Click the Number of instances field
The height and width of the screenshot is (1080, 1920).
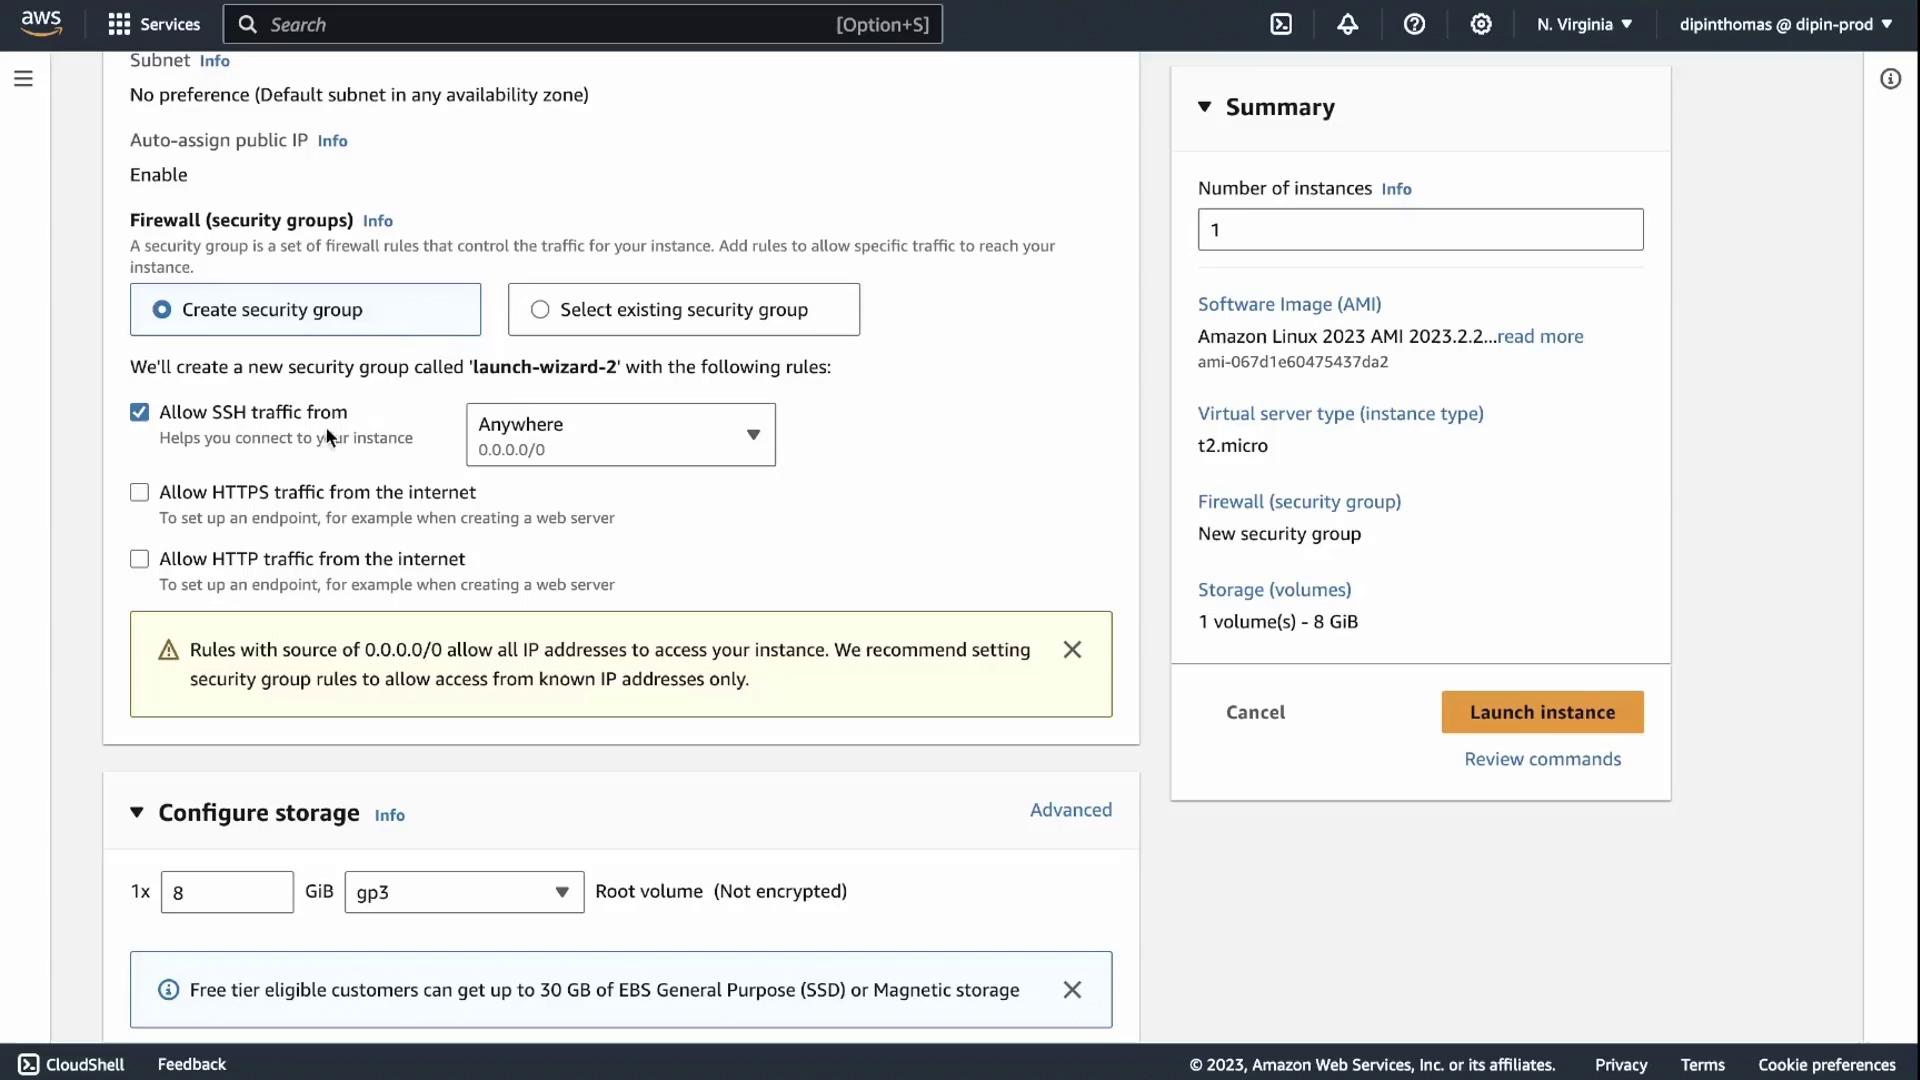1420,230
